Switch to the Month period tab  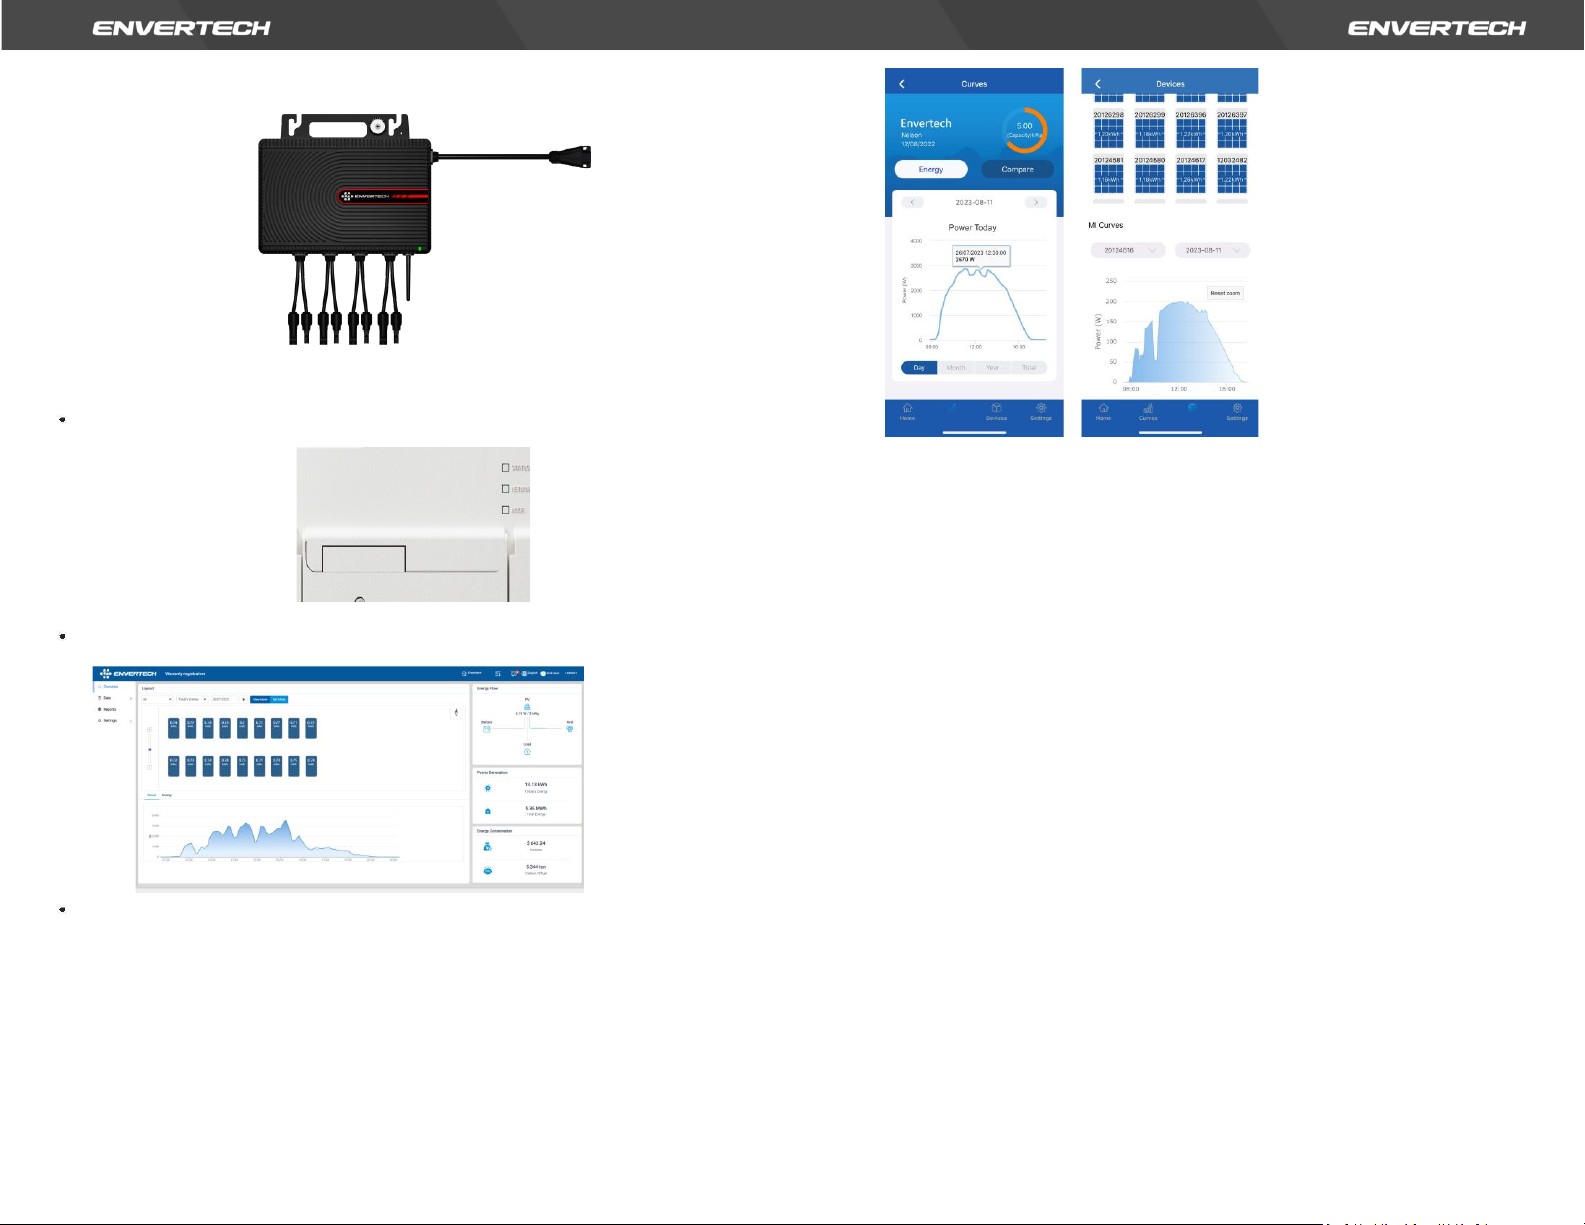tap(956, 368)
